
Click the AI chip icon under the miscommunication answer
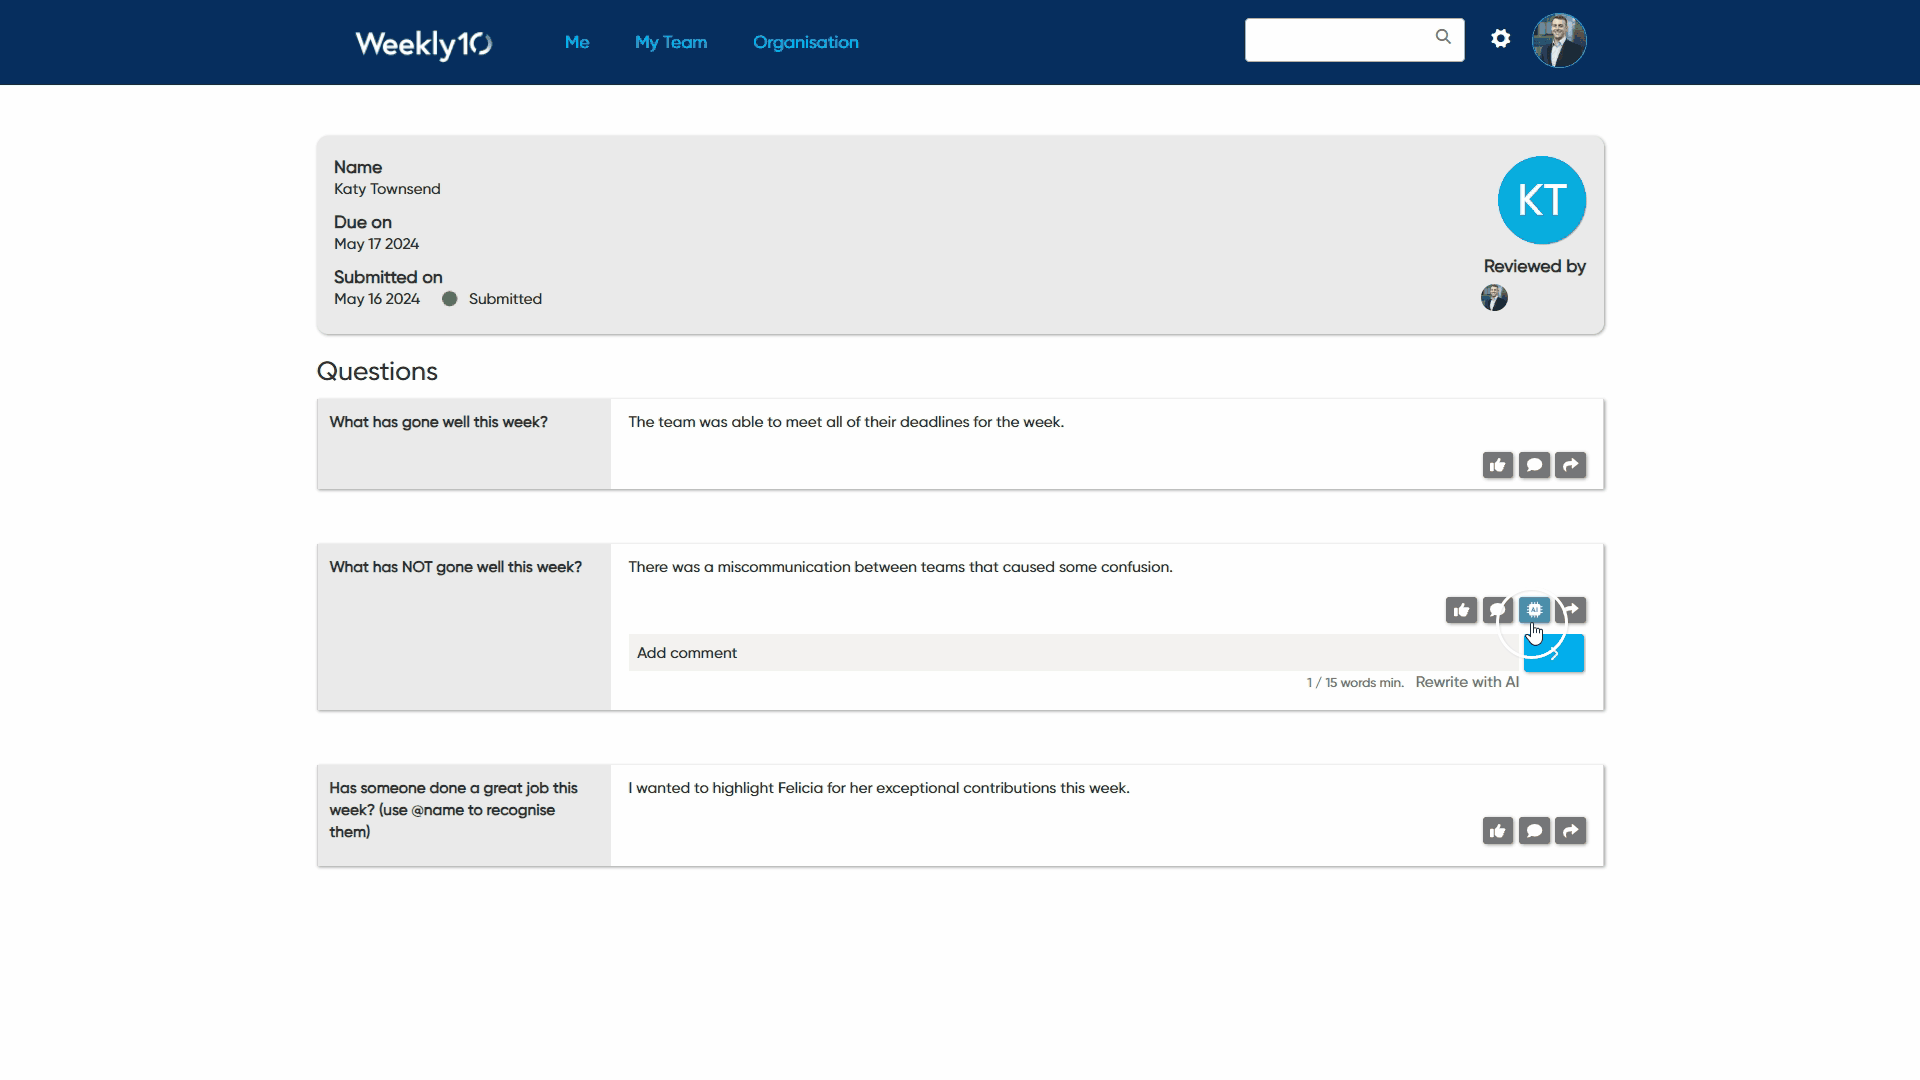coord(1534,610)
